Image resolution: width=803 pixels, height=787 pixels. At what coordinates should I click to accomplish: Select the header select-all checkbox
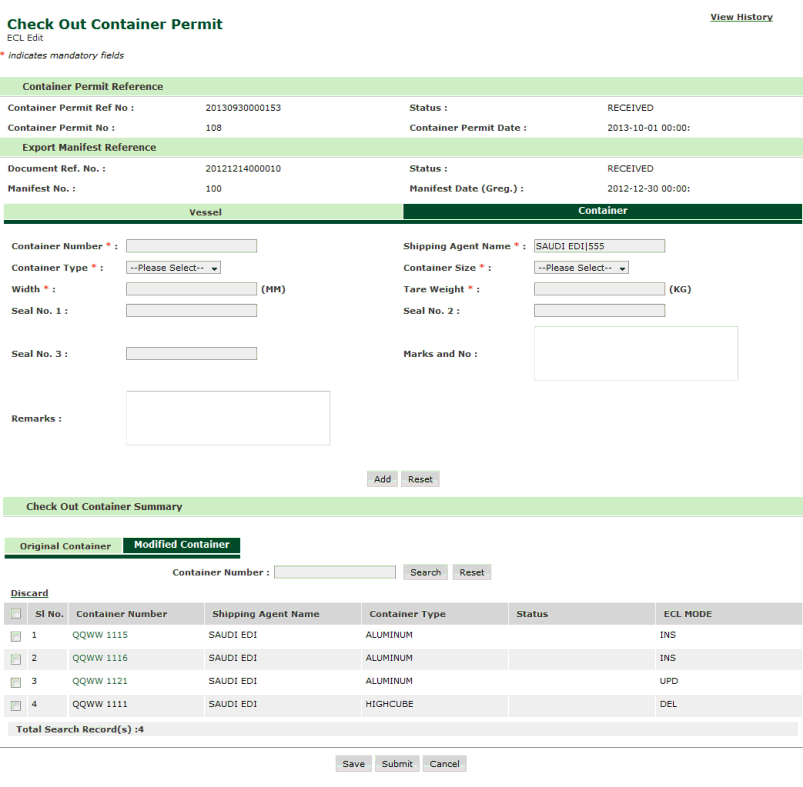tap(16, 614)
